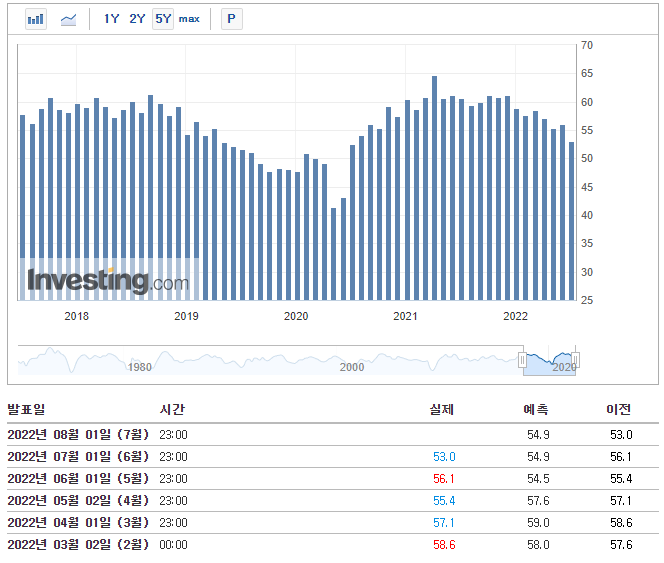Select the 5Y time range
This screenshot has width=664, height=563.
click(163, 19)
